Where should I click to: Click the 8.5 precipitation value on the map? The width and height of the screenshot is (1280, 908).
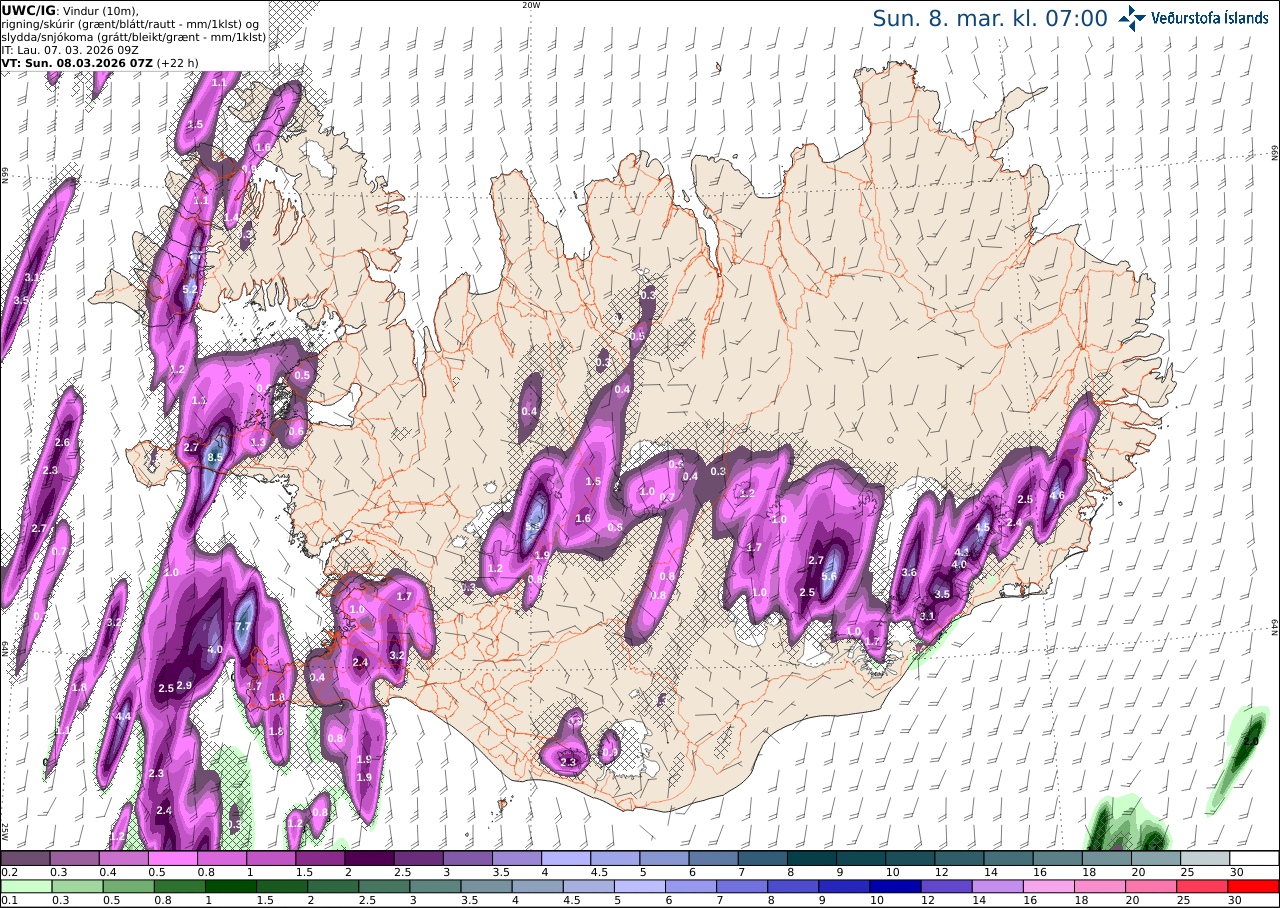[x=214, y=457]
